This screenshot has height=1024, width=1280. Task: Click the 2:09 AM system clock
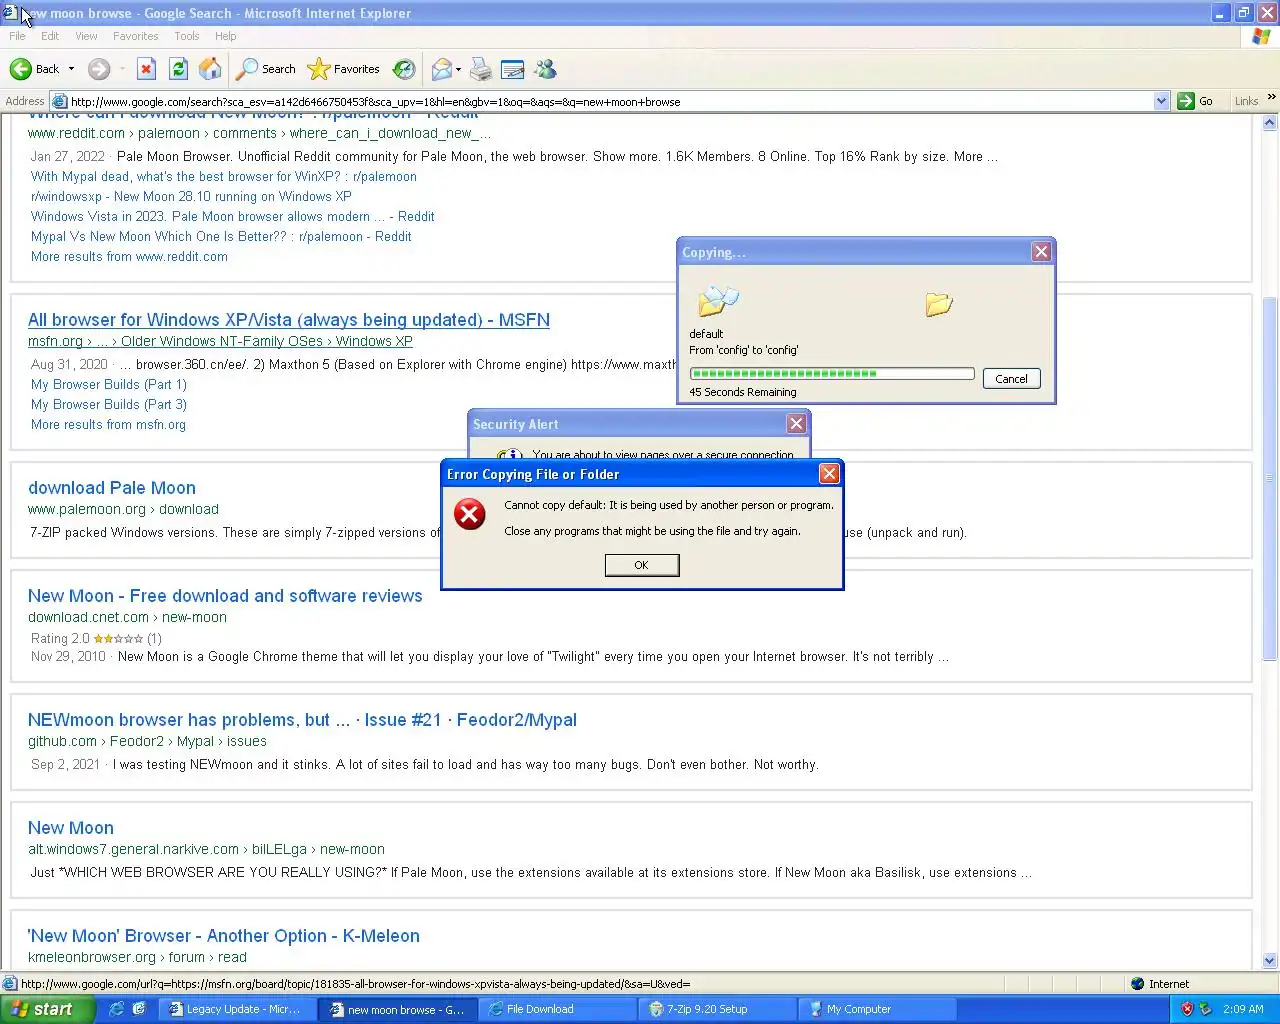click(x=1243, y=1009)
